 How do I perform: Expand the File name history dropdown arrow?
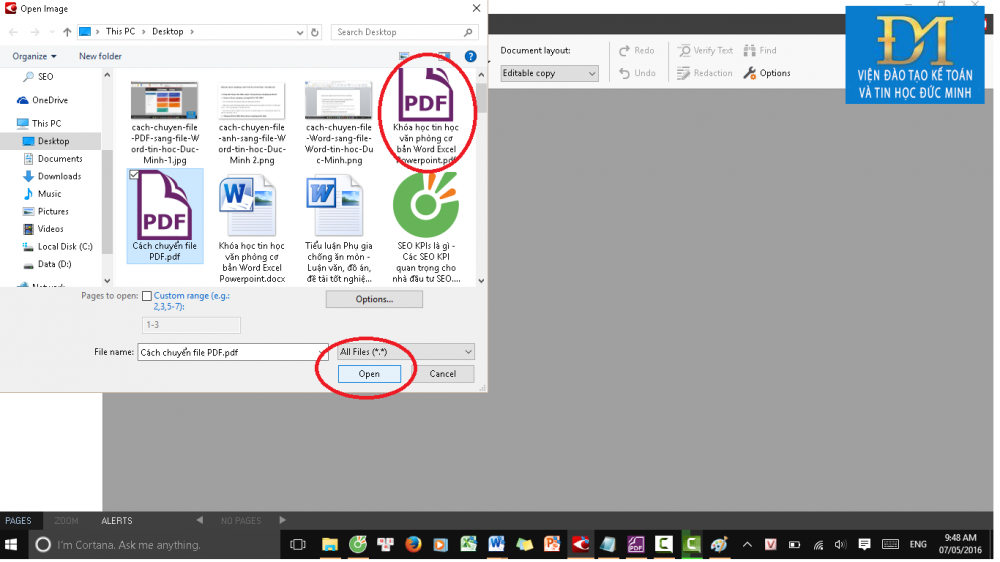pyautogui.click(x=322, y=352)
